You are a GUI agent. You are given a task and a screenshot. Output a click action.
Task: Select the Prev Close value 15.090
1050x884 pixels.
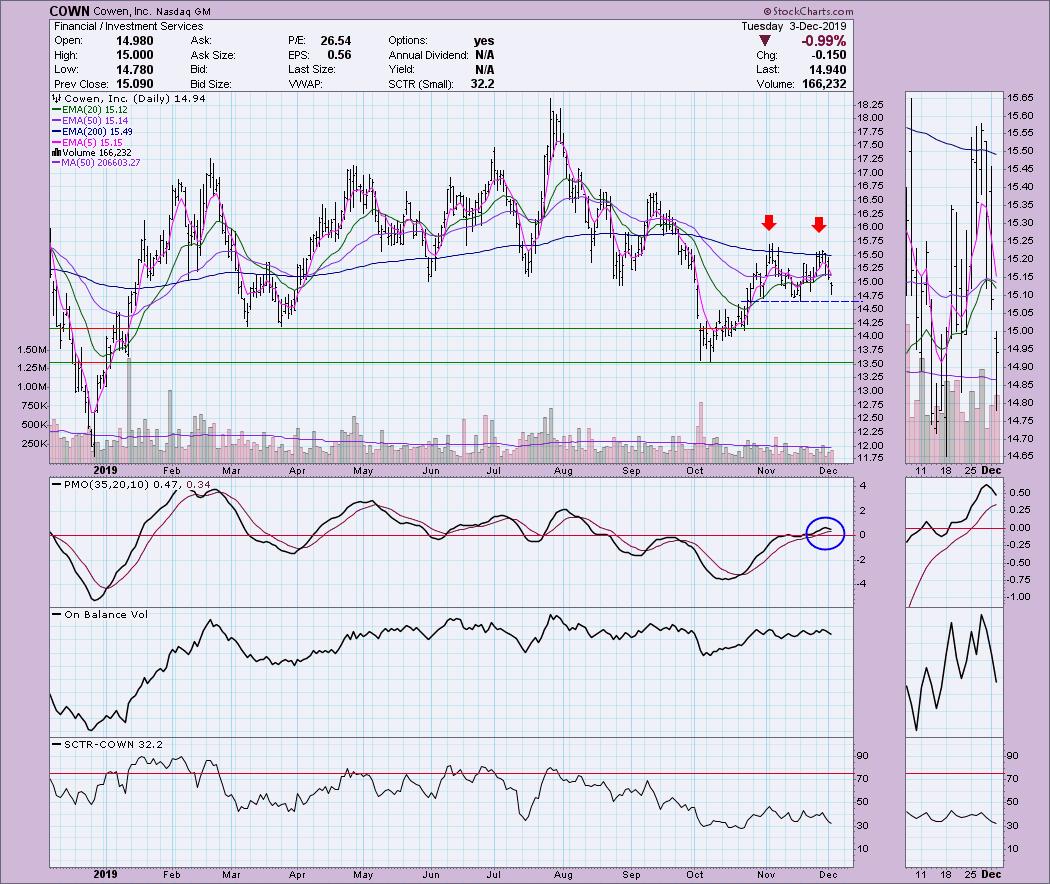(x=135, y=84)
